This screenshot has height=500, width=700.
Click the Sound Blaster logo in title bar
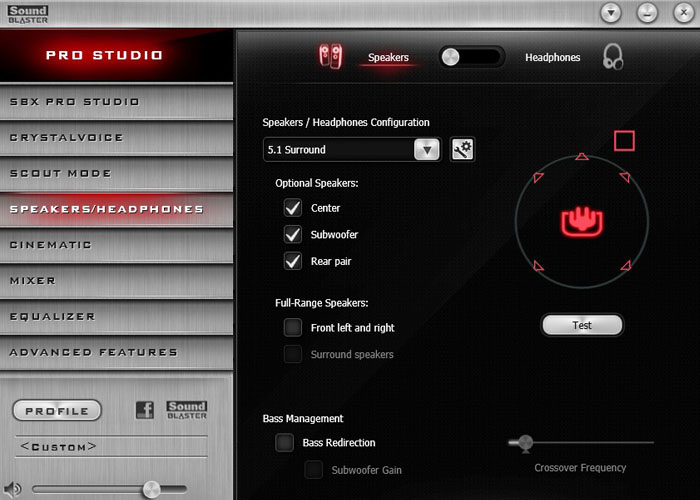(28, 14)
